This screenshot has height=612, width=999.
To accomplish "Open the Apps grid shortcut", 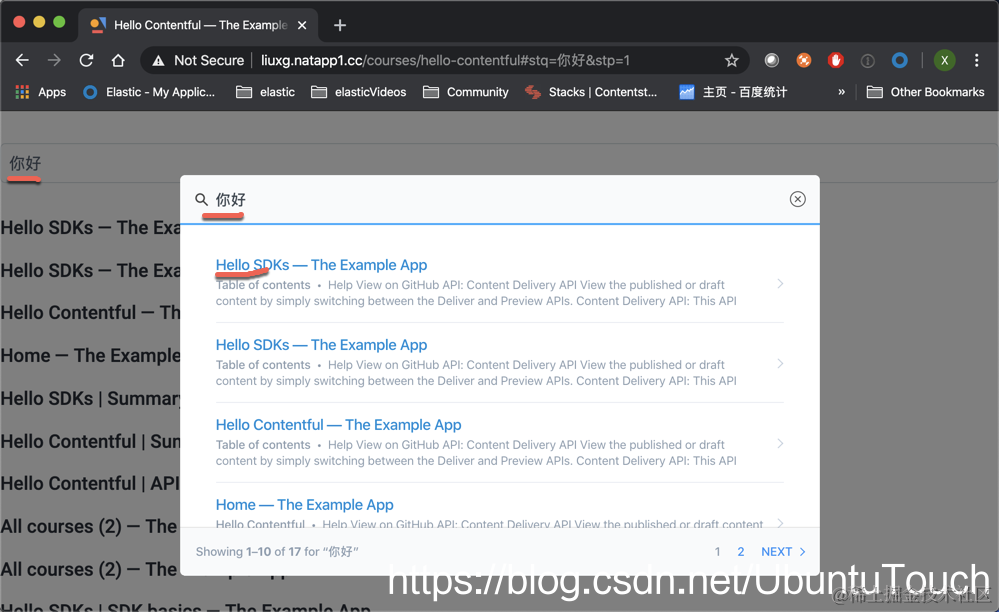I will click(40, 92).
